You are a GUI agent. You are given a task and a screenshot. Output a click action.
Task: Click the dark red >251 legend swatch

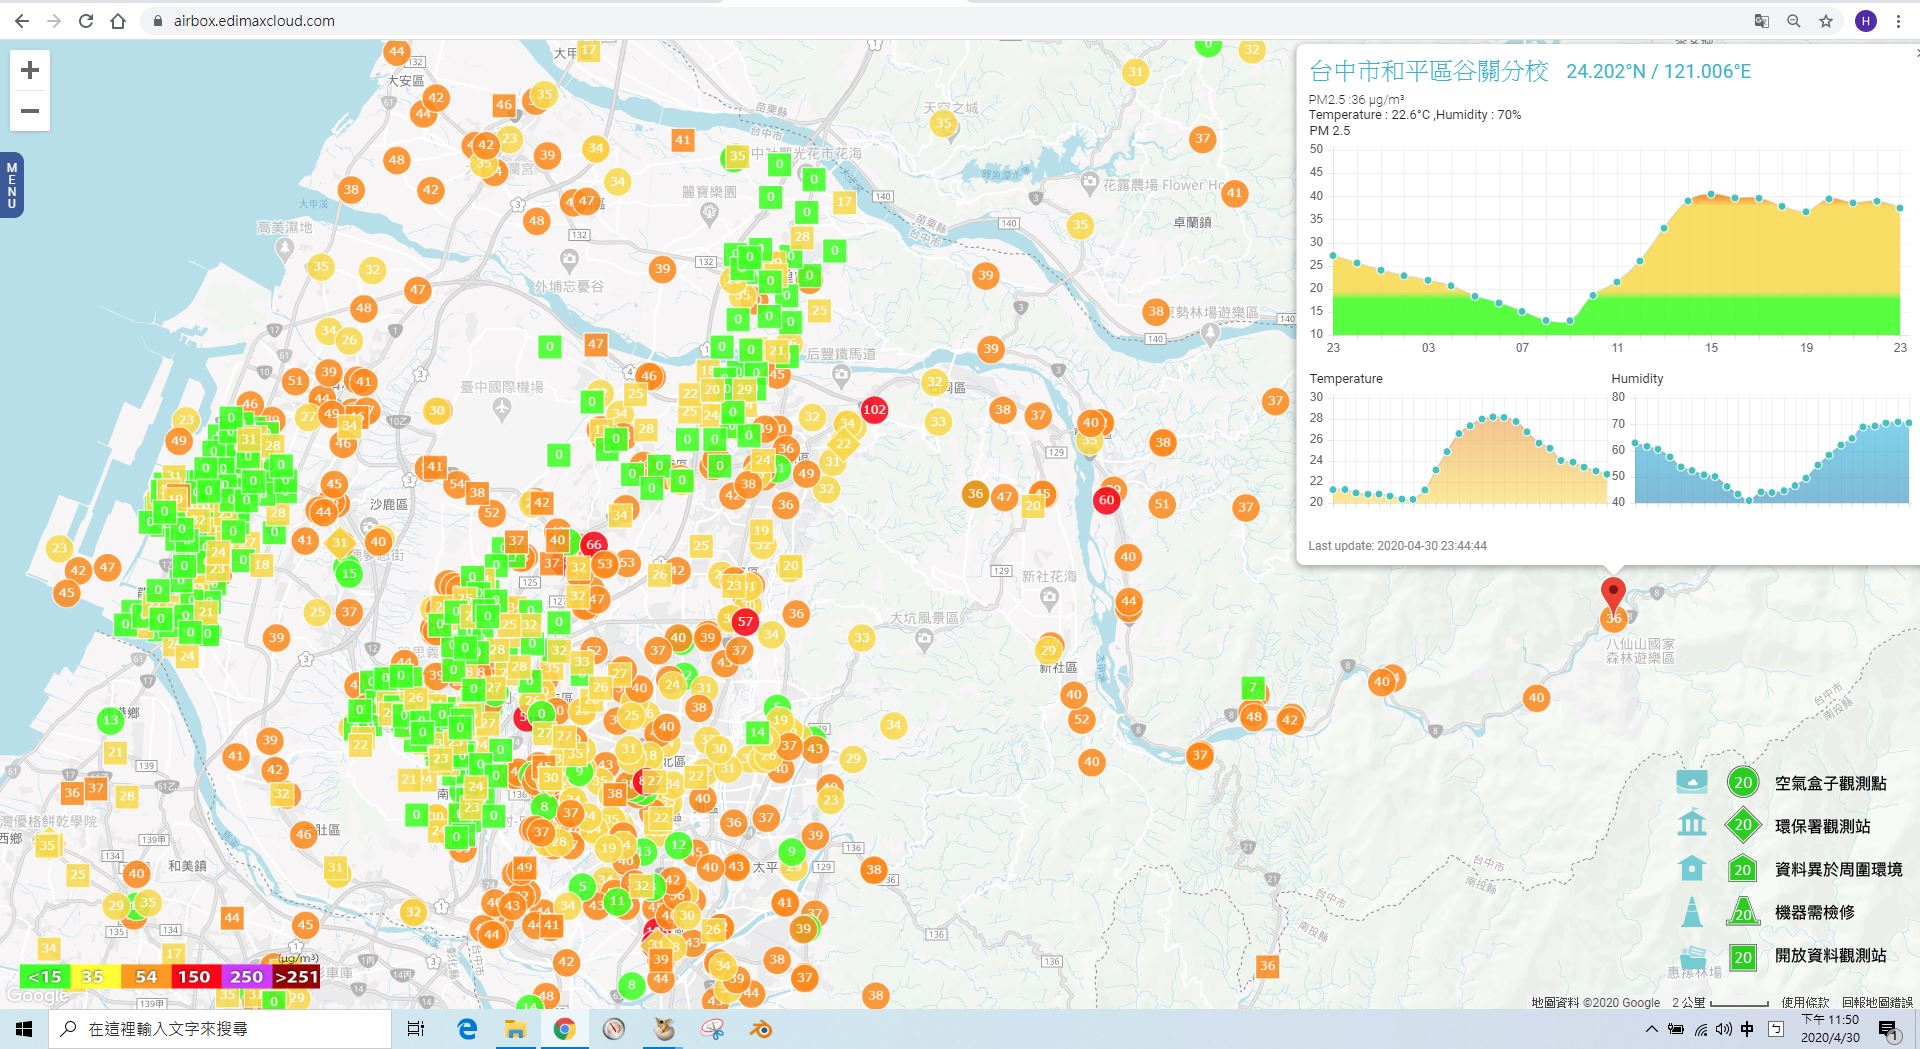(x=296, y=976)
